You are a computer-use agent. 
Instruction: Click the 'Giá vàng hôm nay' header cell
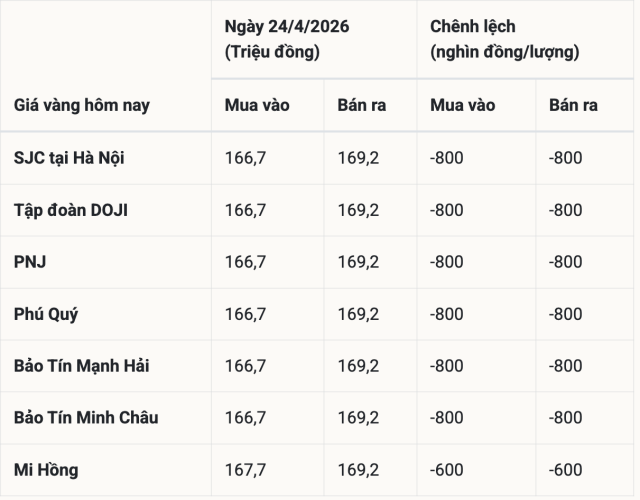pos(82,105)
